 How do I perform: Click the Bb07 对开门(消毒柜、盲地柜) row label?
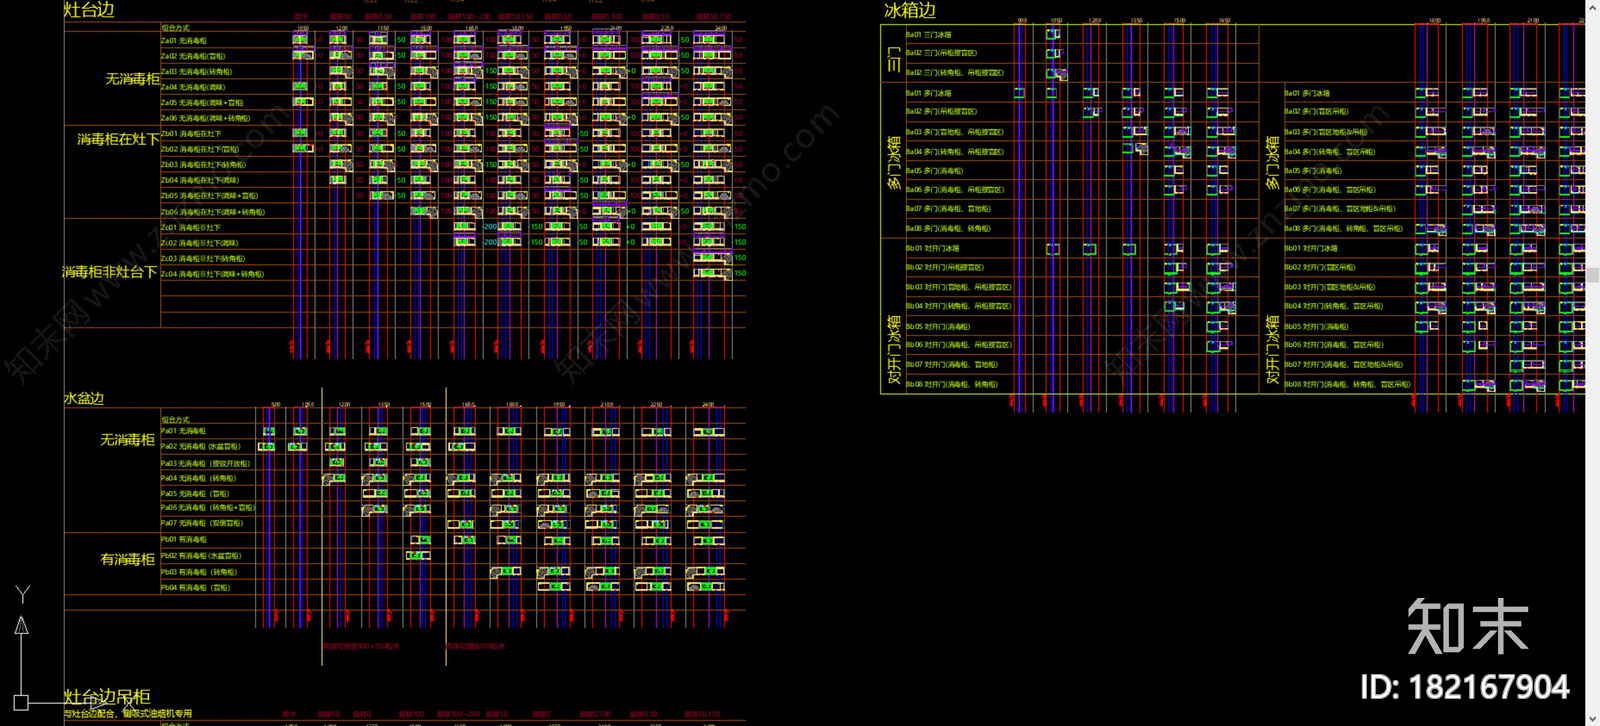(x=951, y=365)
